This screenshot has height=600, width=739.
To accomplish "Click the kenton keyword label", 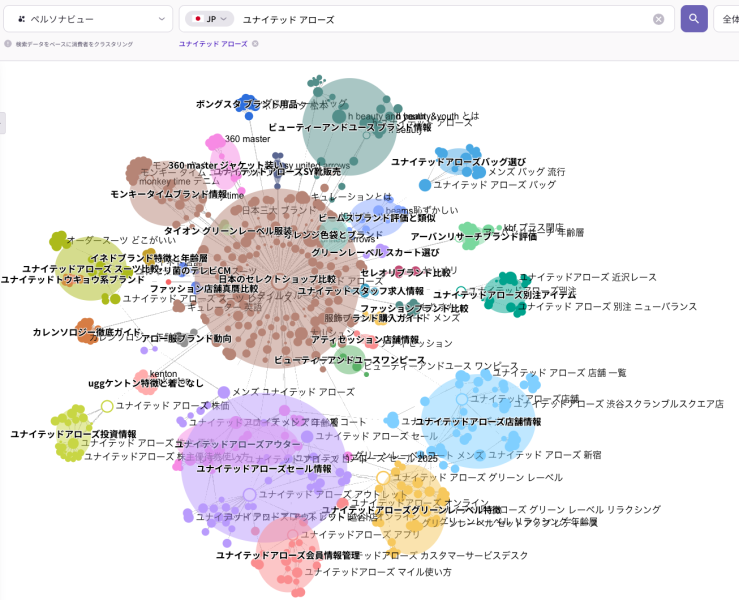I will (164, 374).
